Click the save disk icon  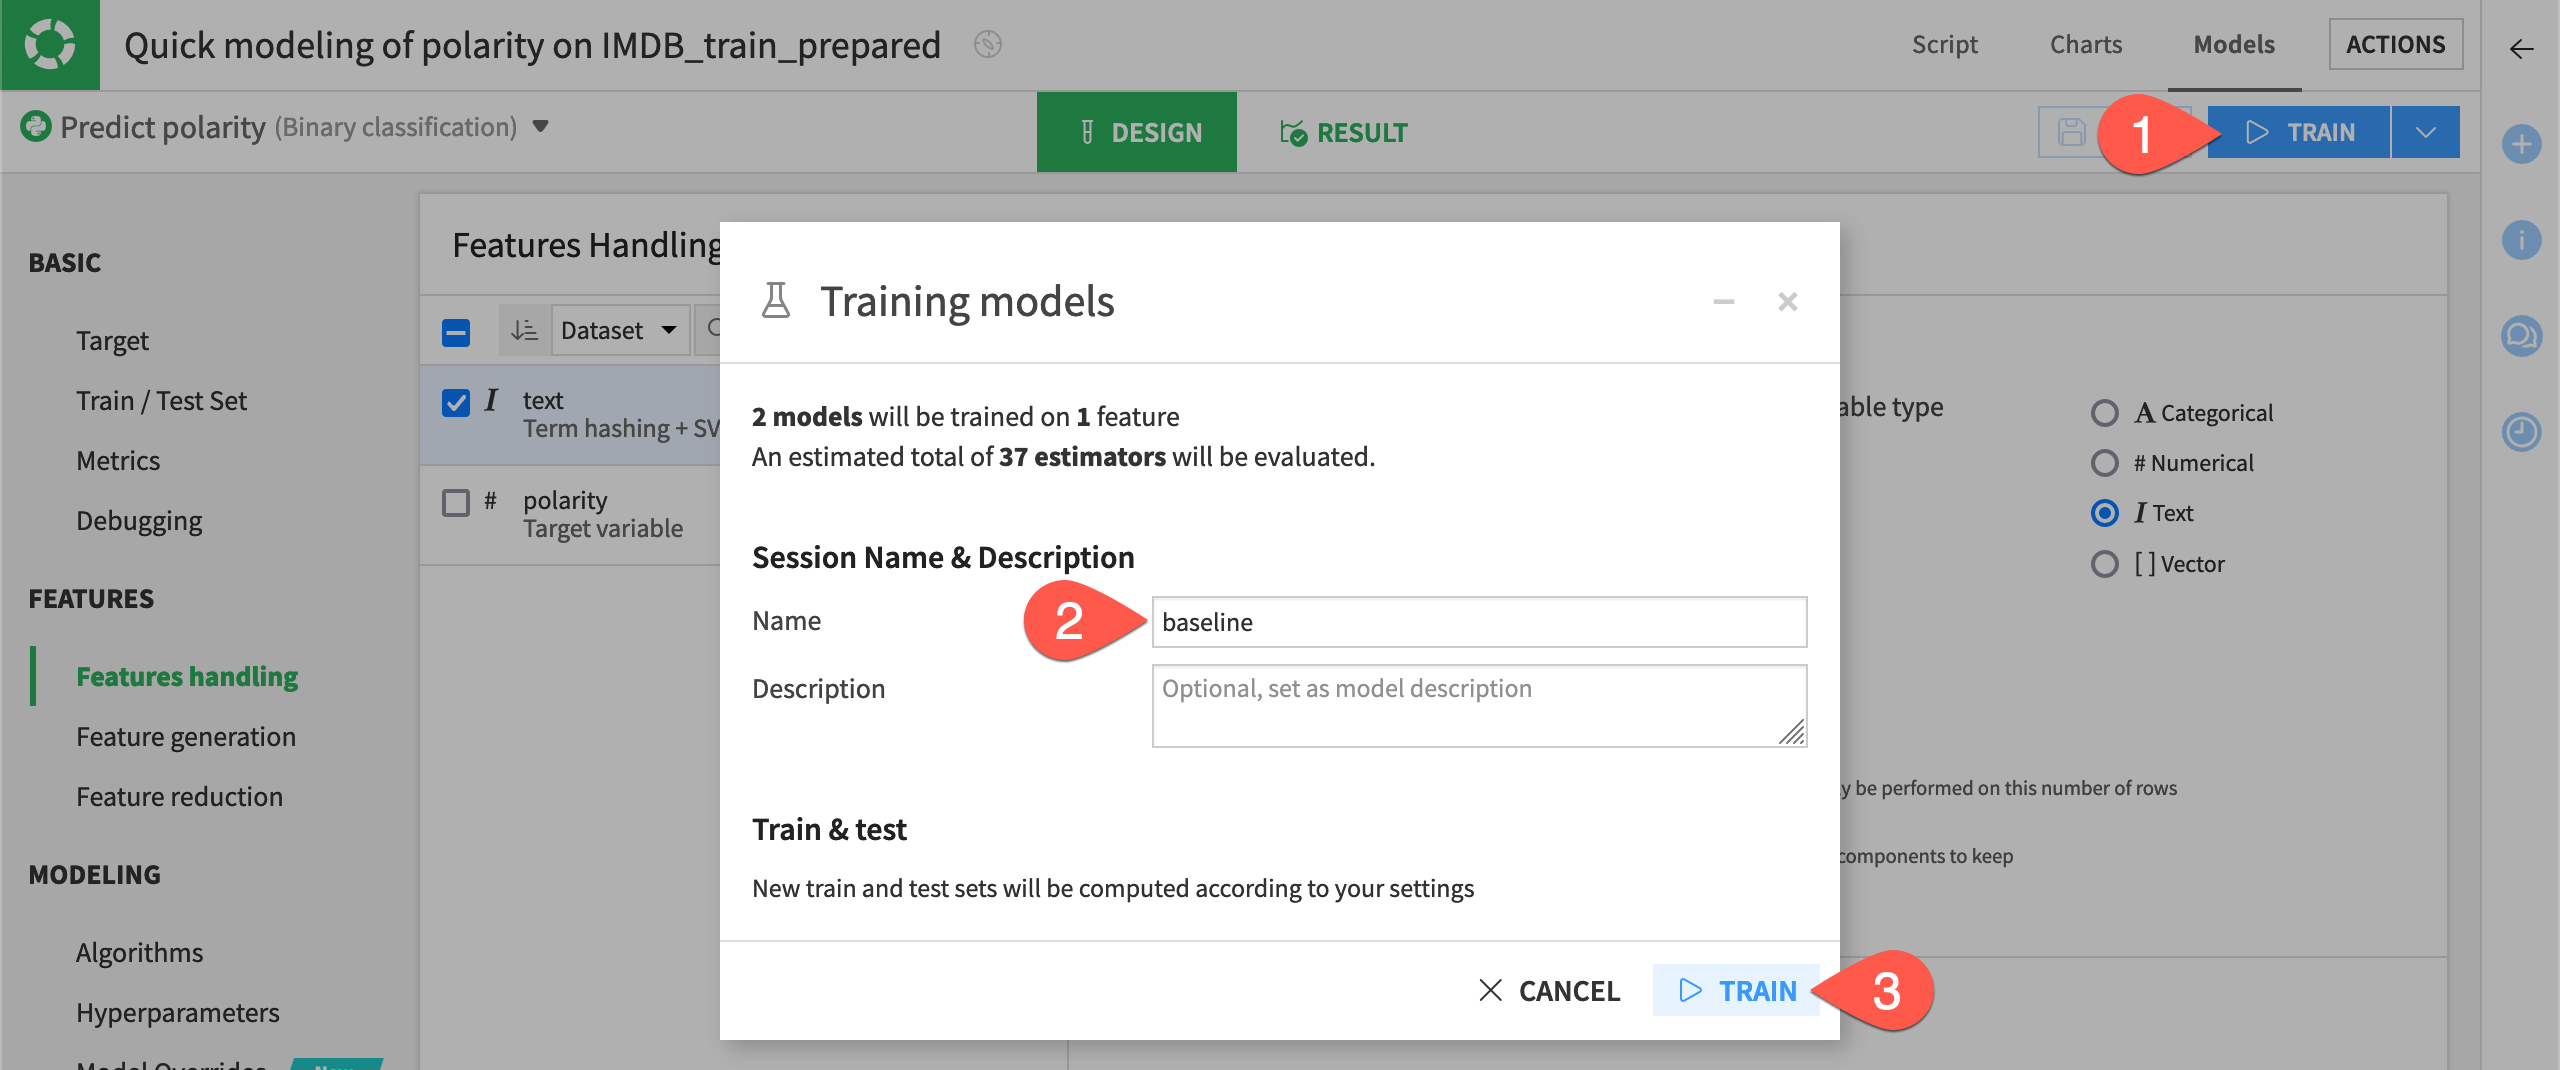point(2072,131)
